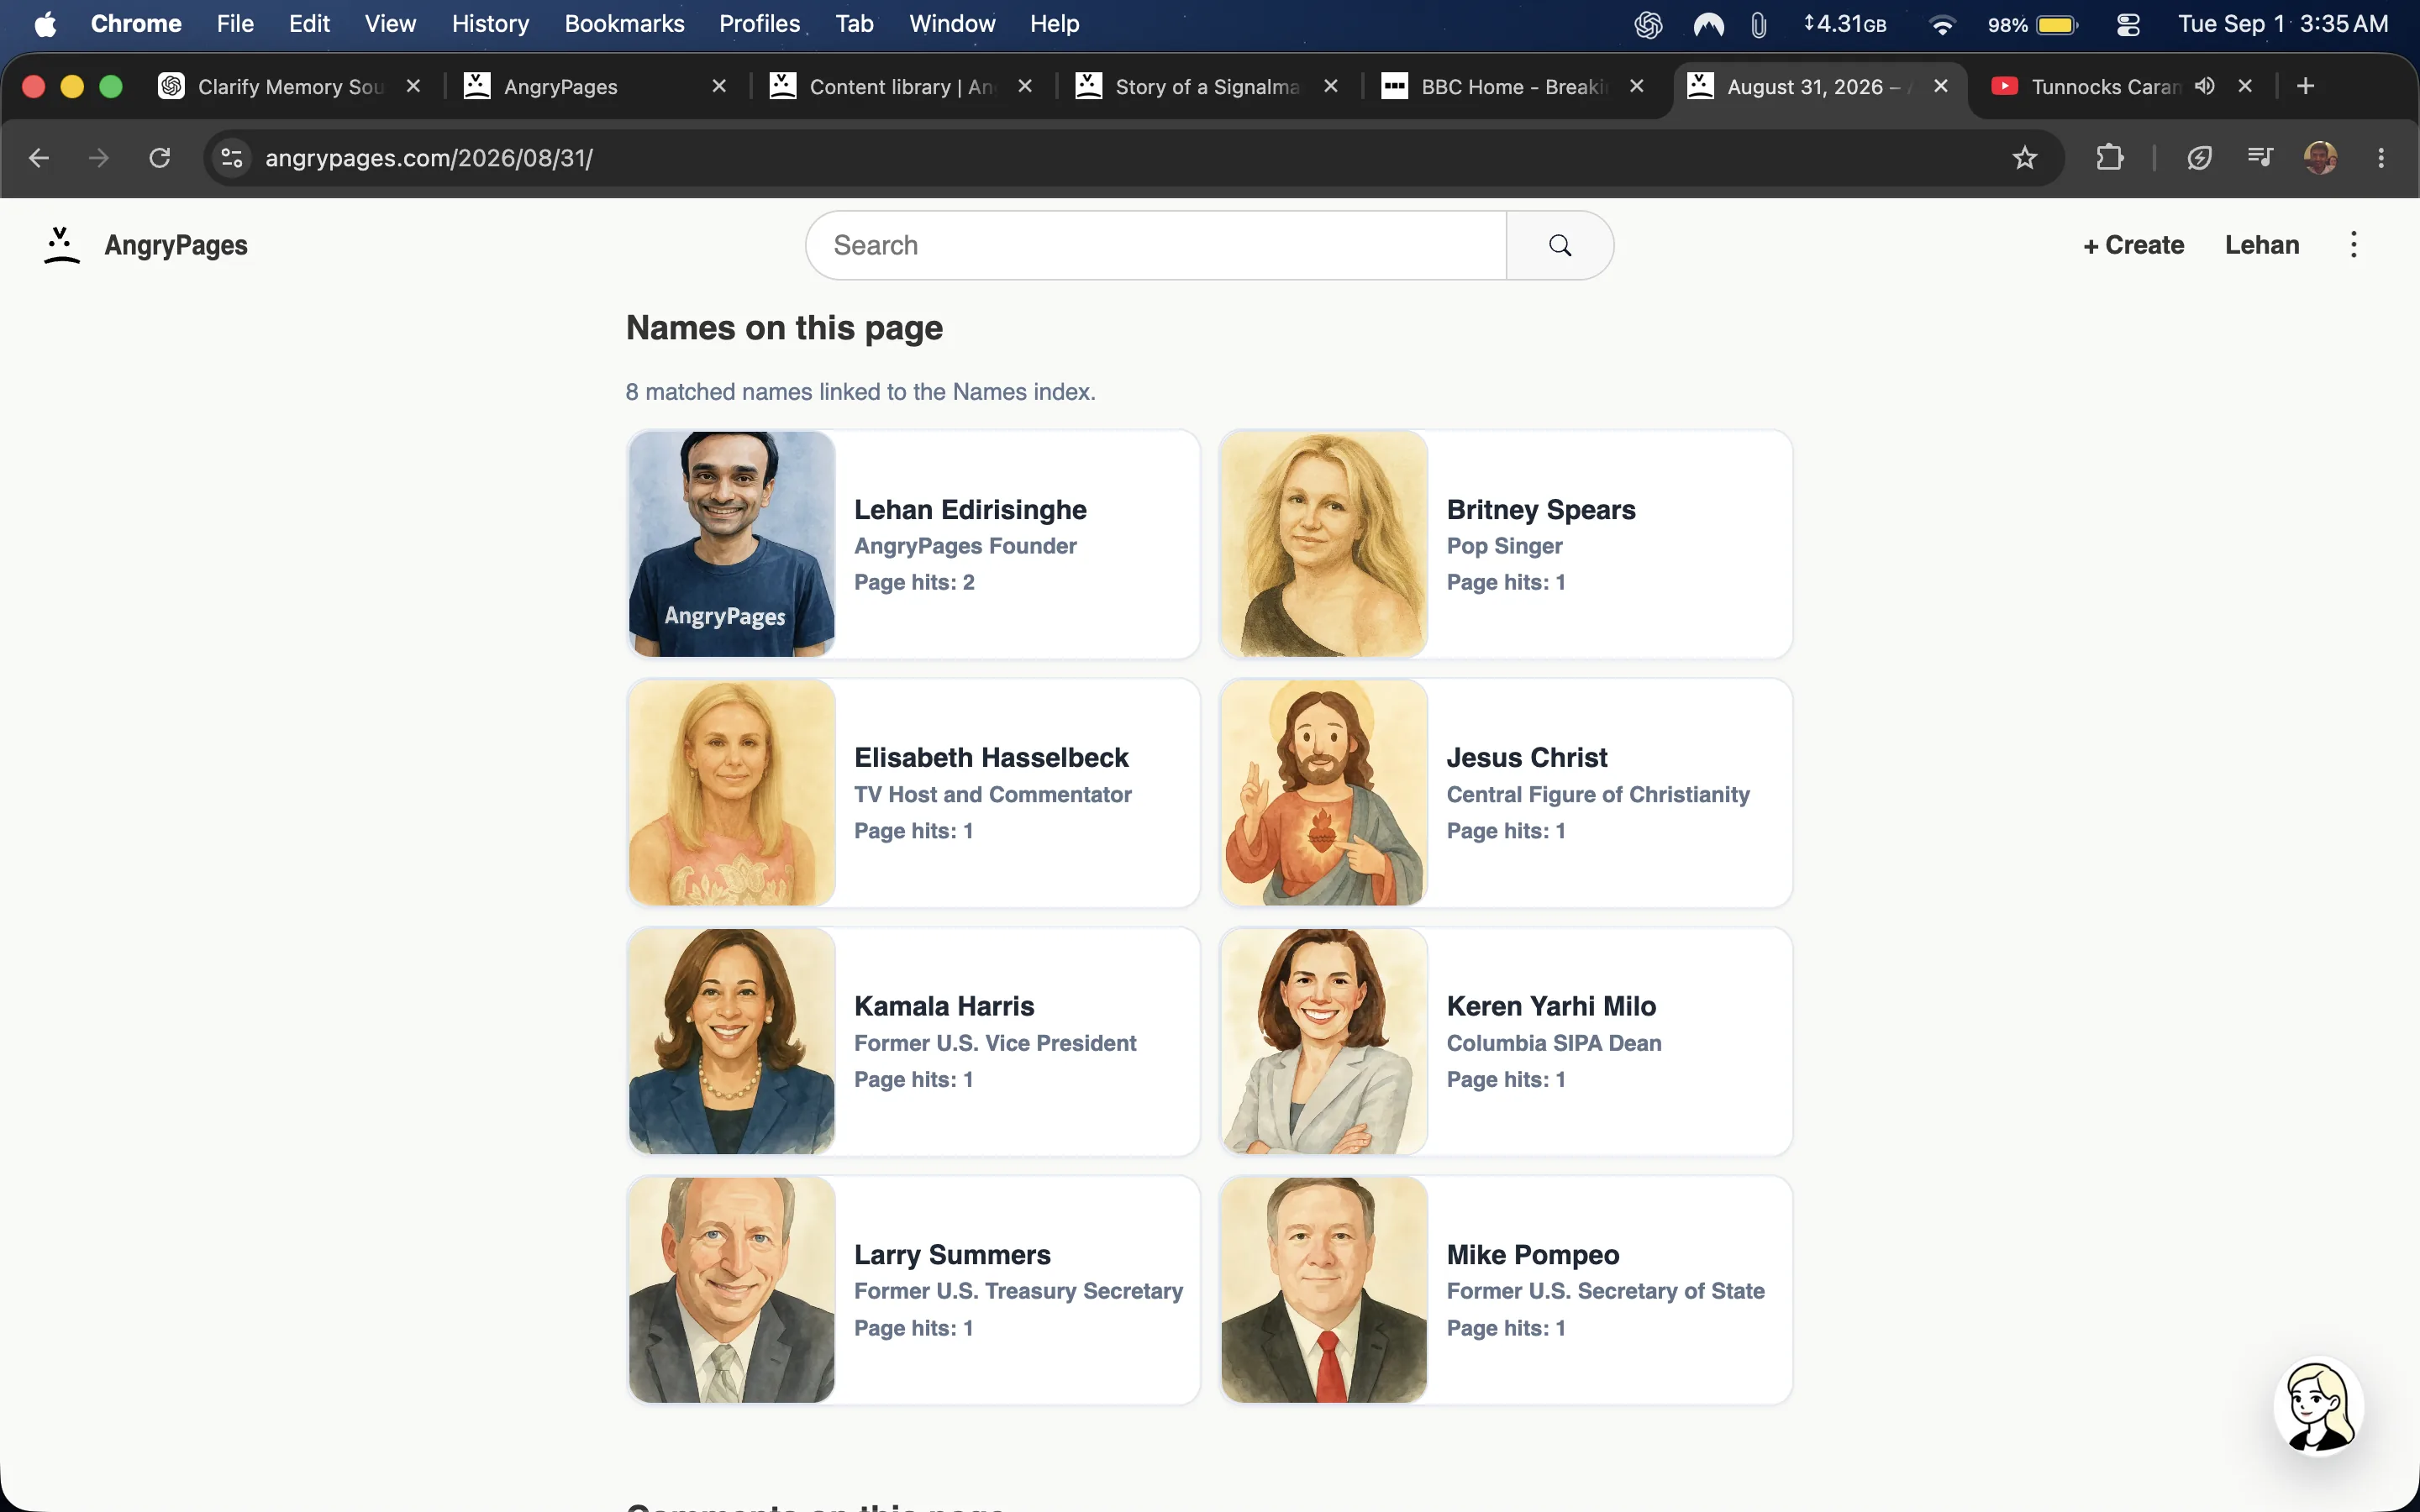Switch to the BBC Home tab
The image size is (2420, 1512).
point(1513,87)
